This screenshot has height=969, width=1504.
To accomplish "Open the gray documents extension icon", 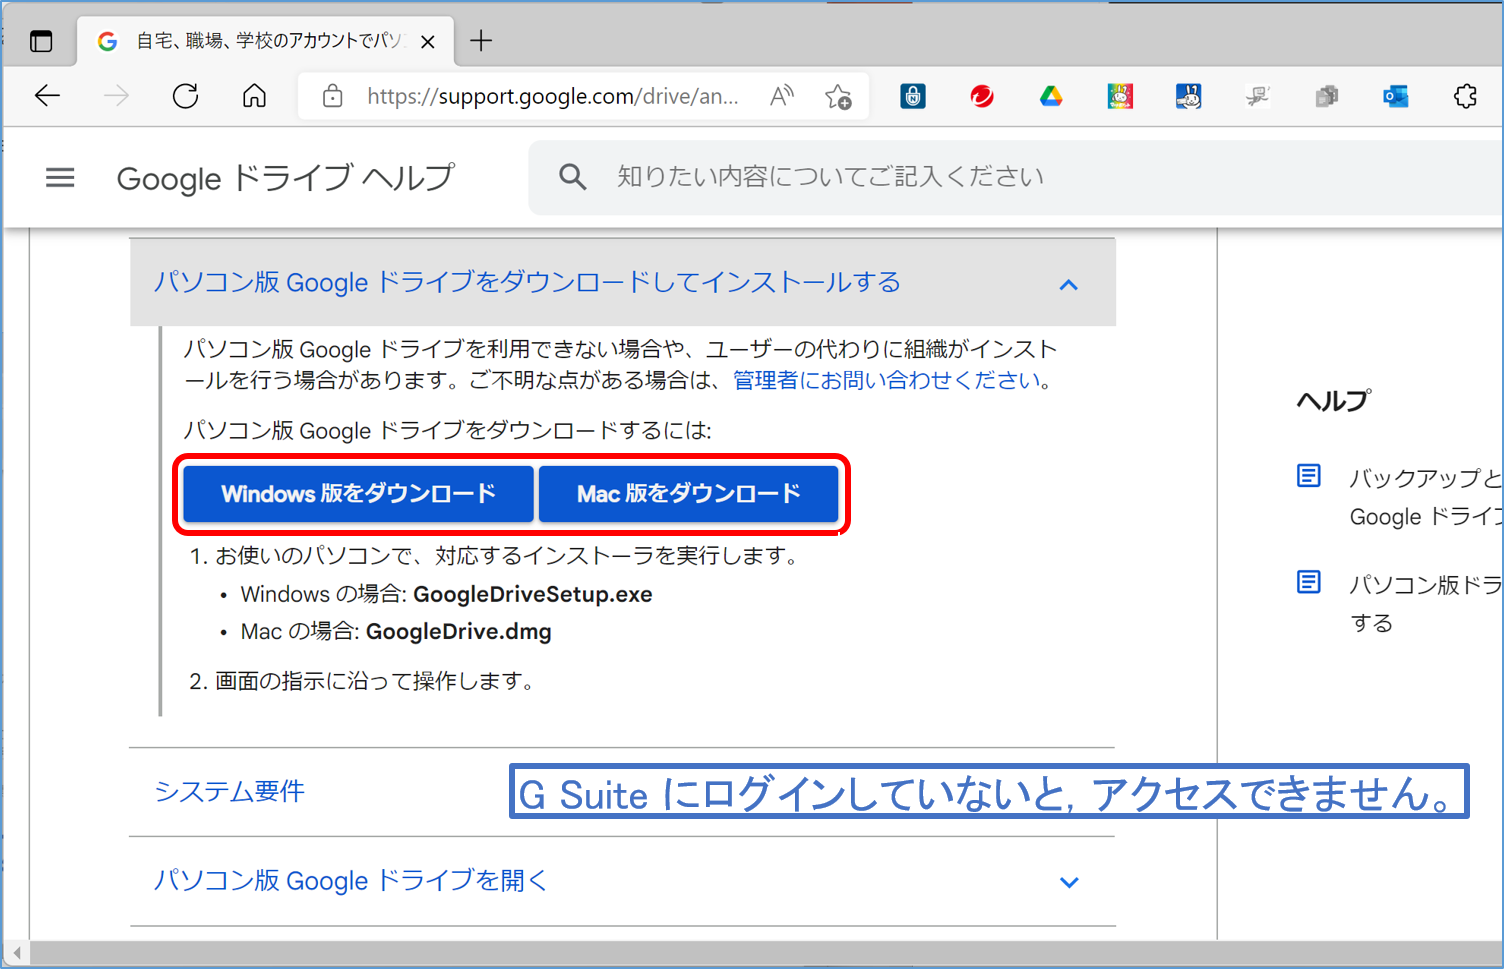I will [1327, 96].
